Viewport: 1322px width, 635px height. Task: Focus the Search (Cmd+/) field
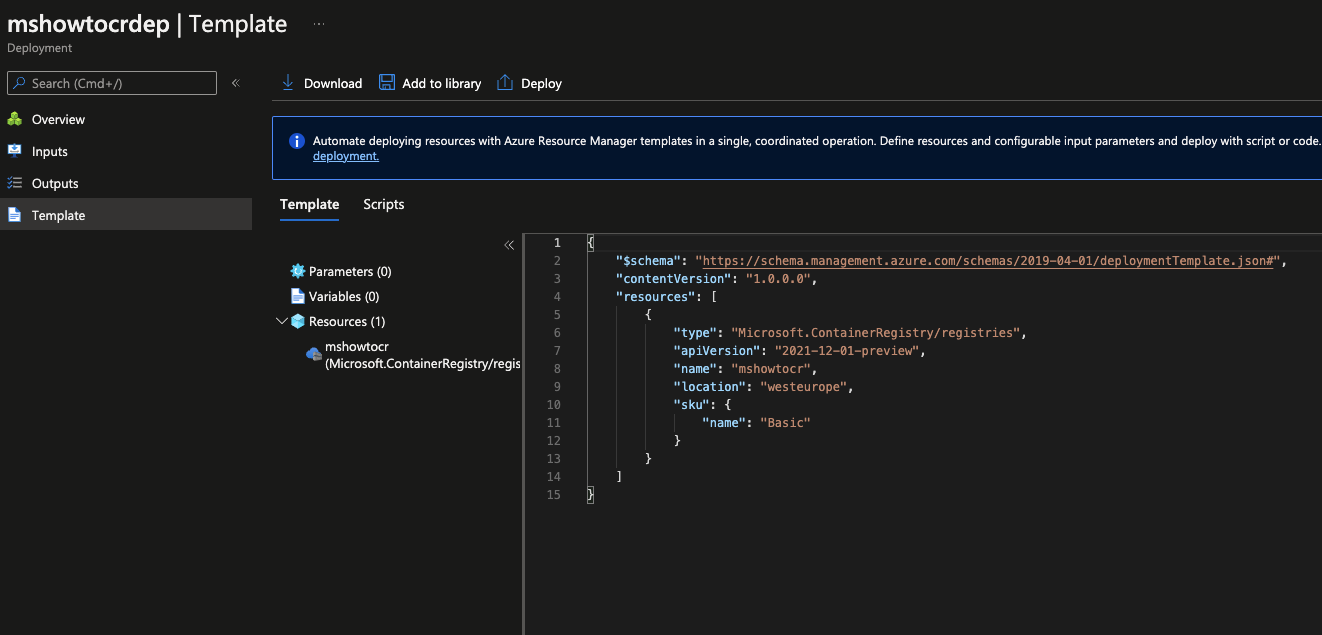(112, 83)
